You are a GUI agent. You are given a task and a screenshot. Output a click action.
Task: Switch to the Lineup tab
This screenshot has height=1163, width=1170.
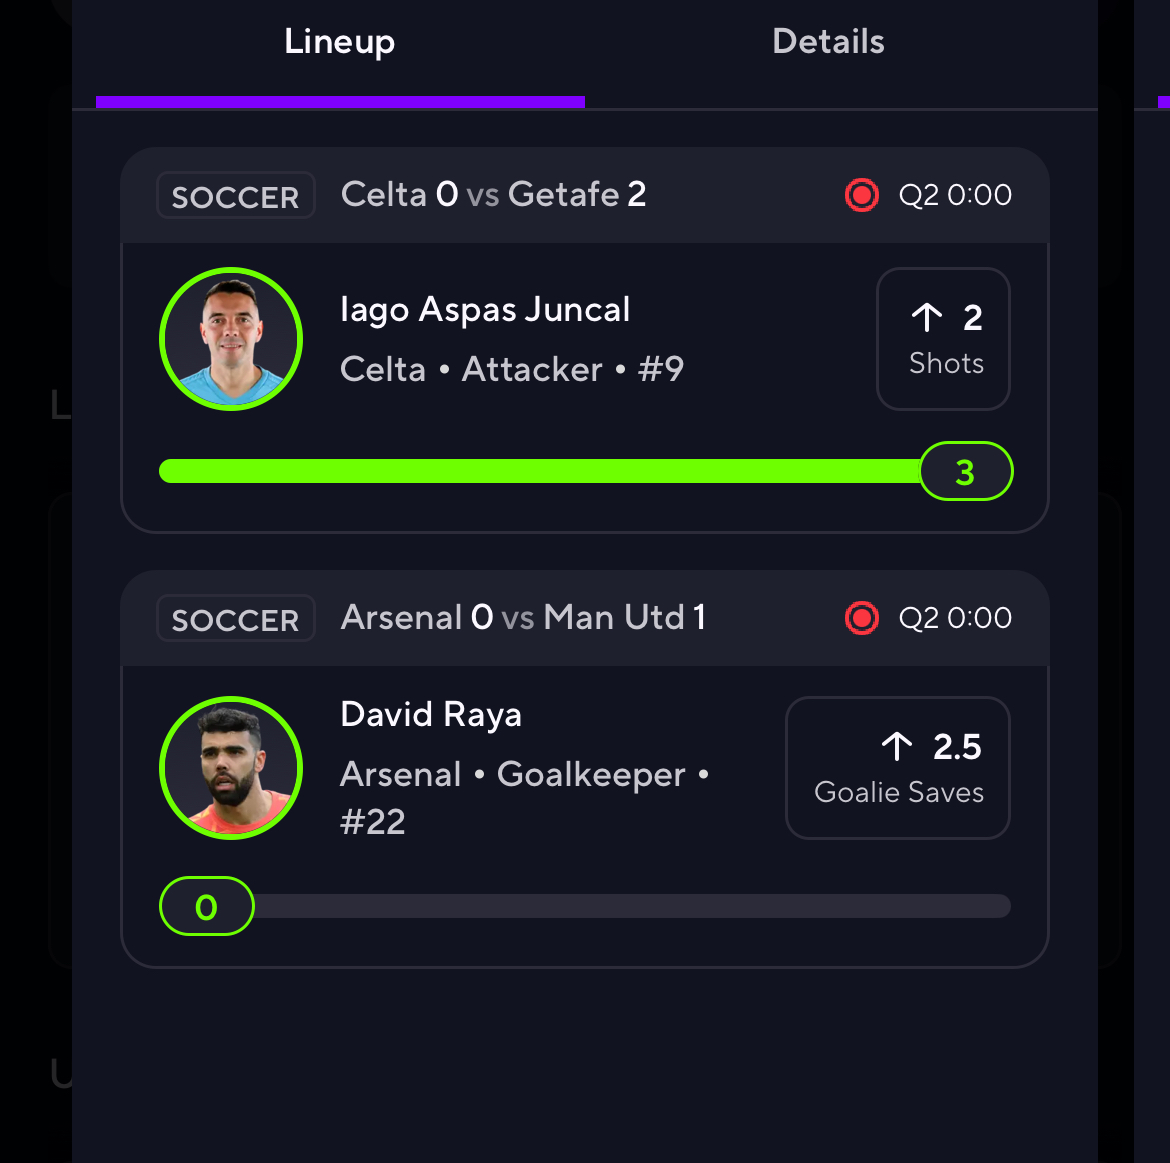[340, 42]
